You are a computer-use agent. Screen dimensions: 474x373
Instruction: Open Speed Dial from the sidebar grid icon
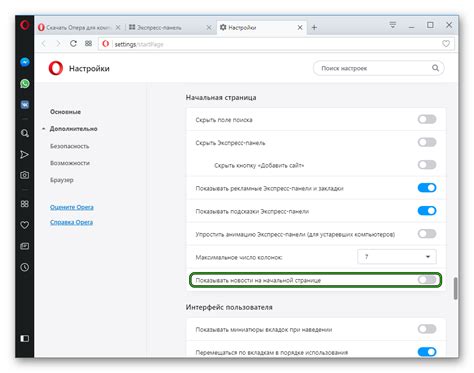25,204
